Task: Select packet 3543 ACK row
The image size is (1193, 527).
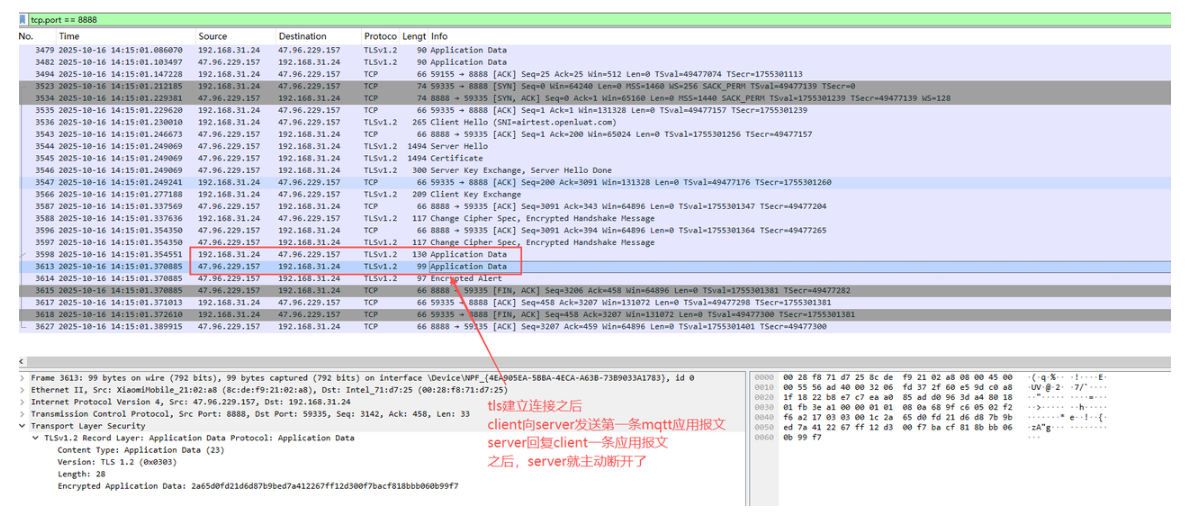Action: 594,134
